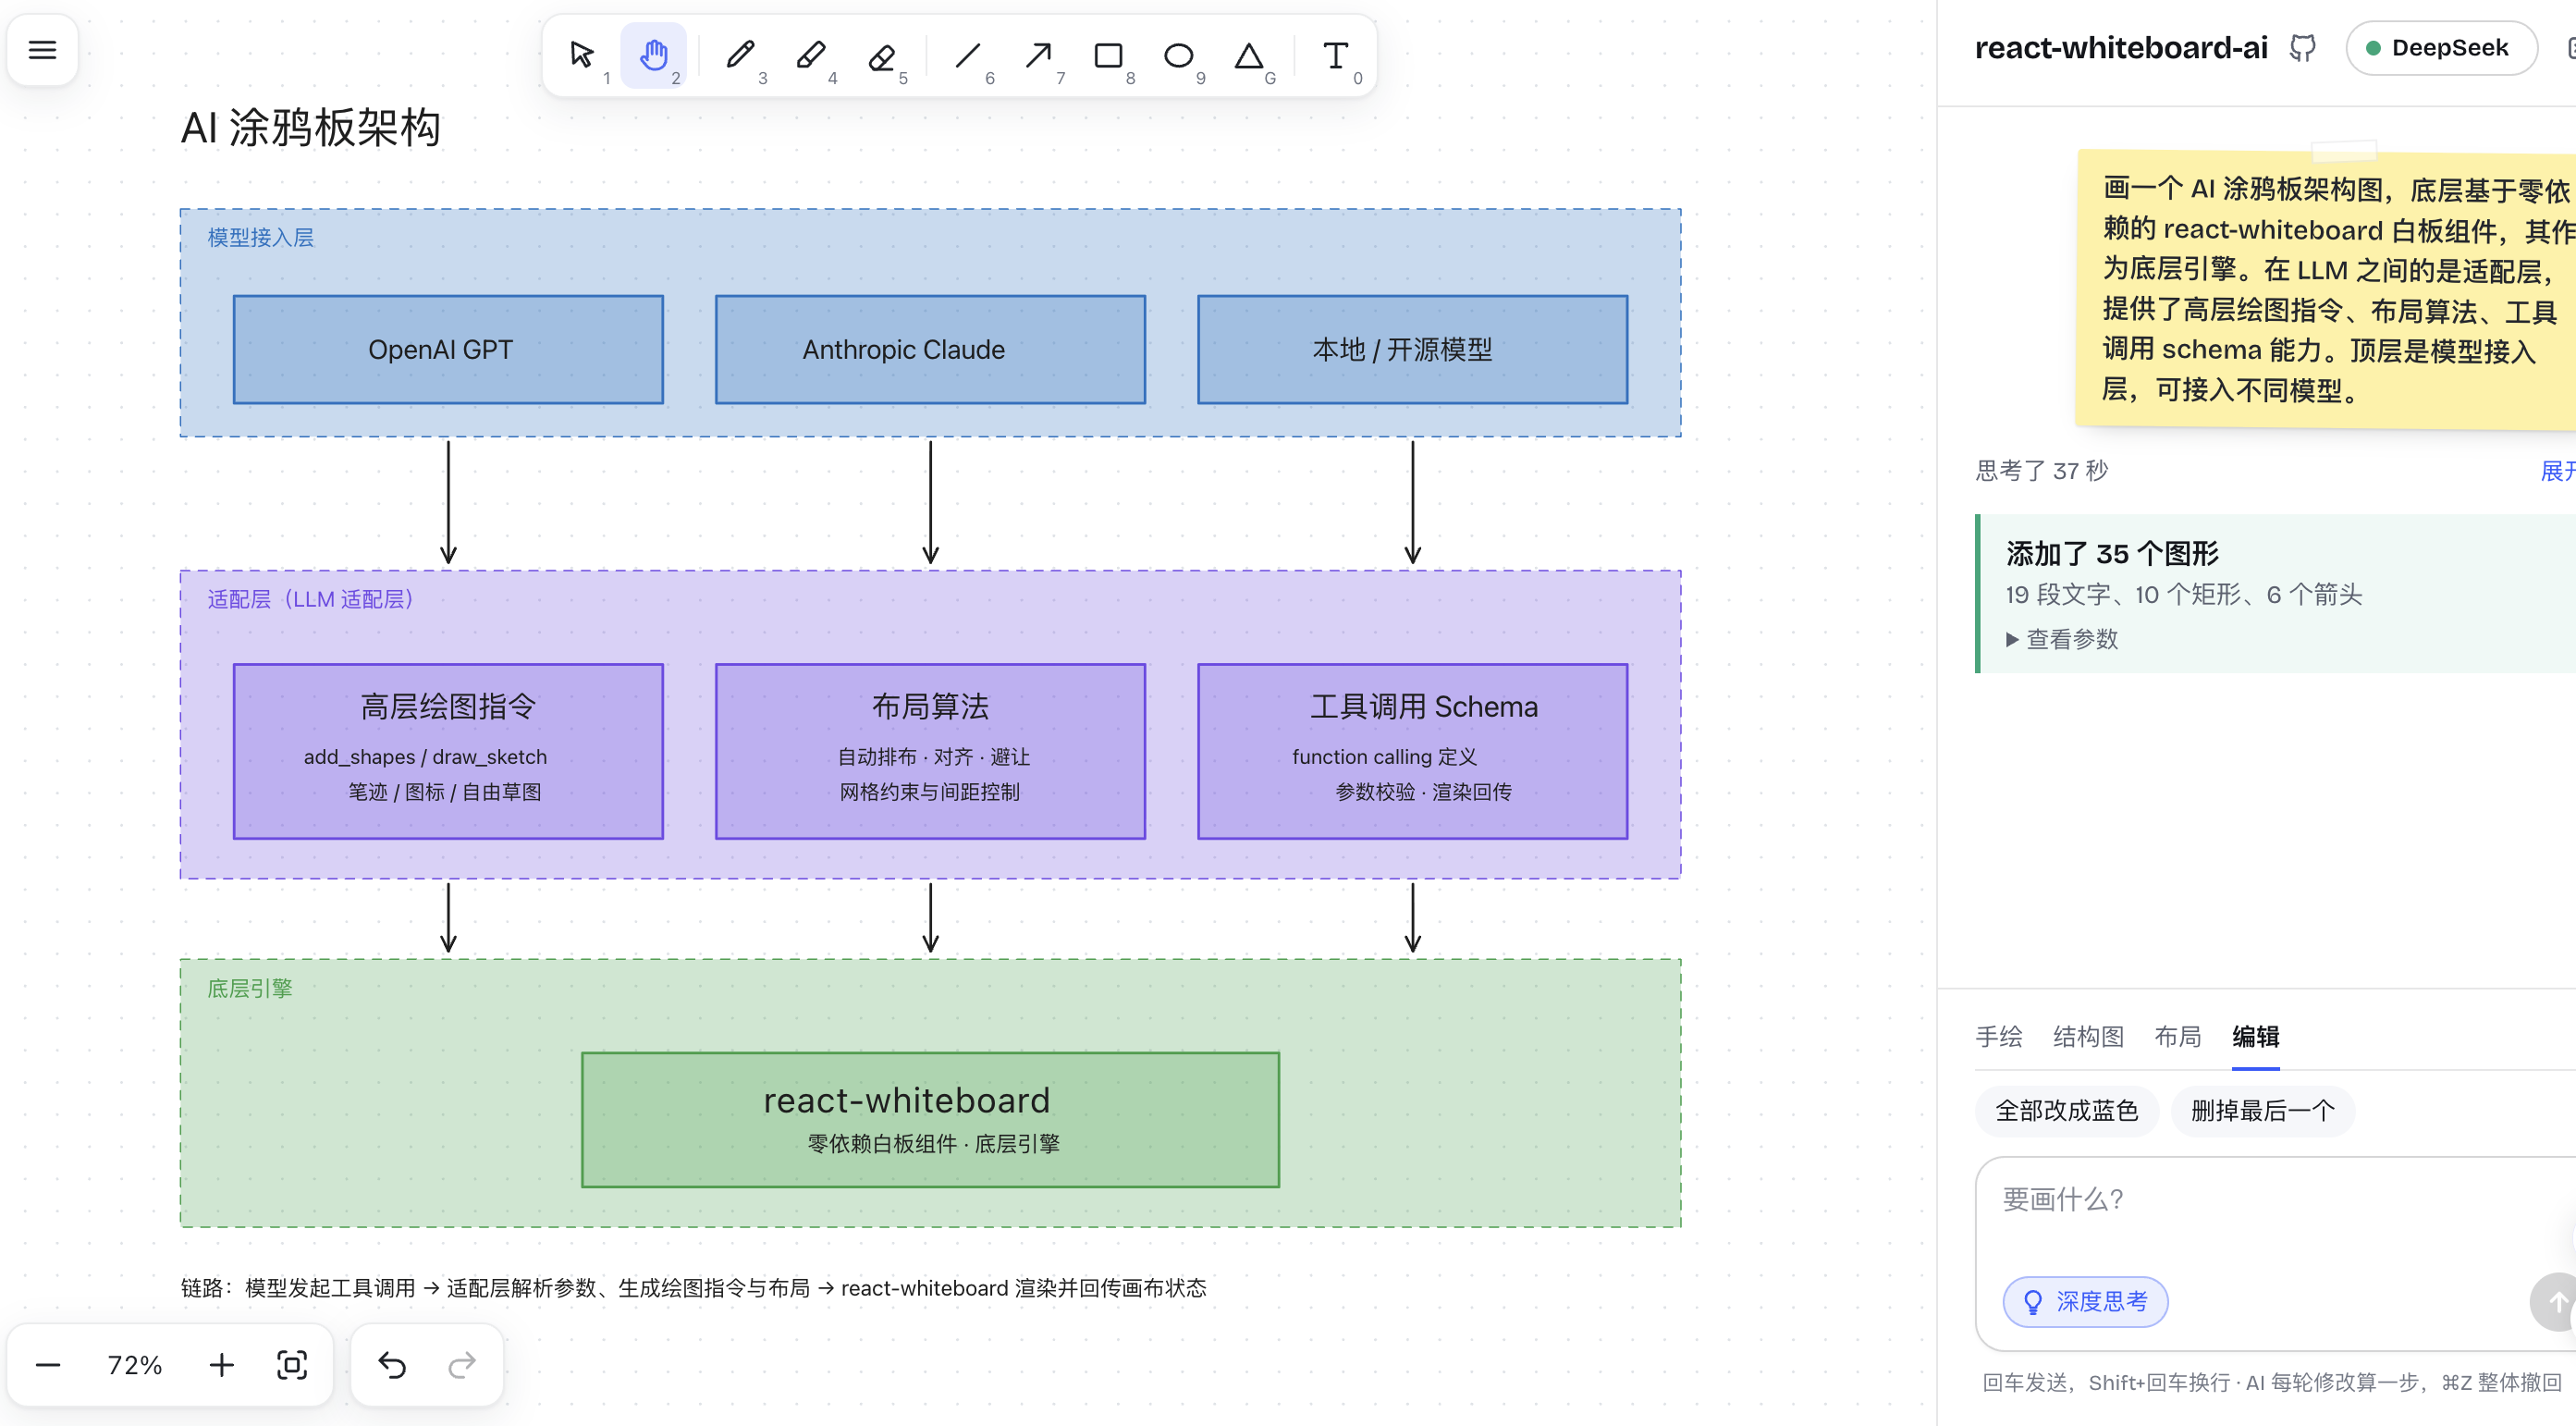Select the highlighter marker tool
This screenshot has height=1426, width=2576.
(x=811, y=54)
